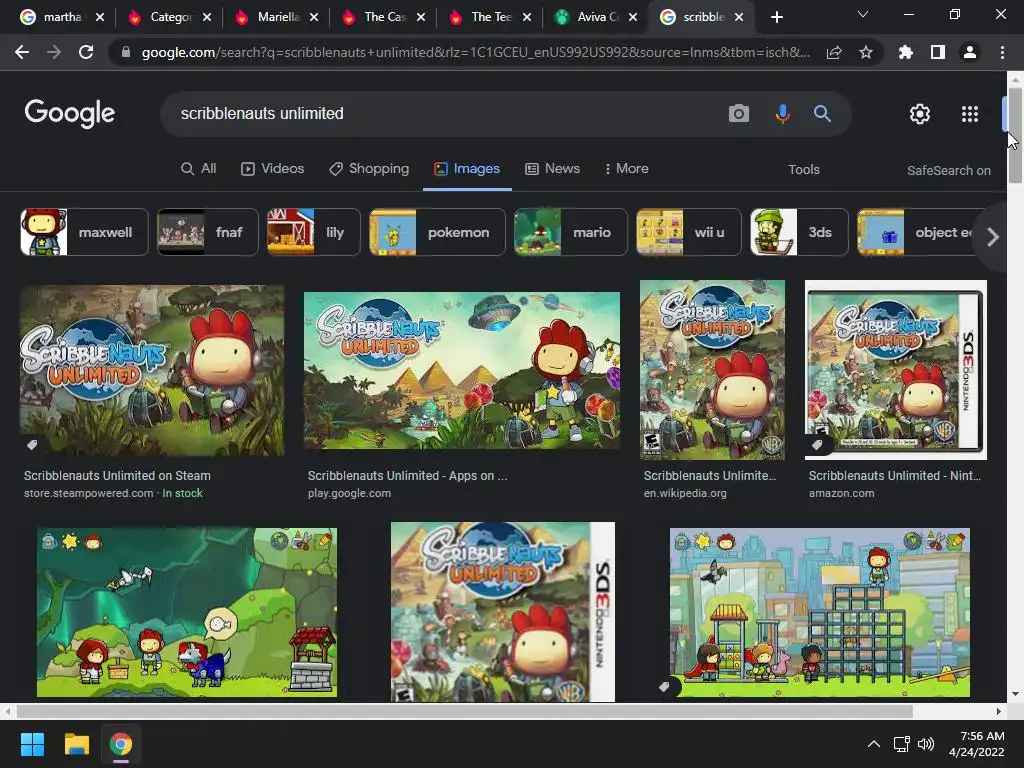Click the Google logo
This screenshot has width=1024, height=768.
(70, 114)
